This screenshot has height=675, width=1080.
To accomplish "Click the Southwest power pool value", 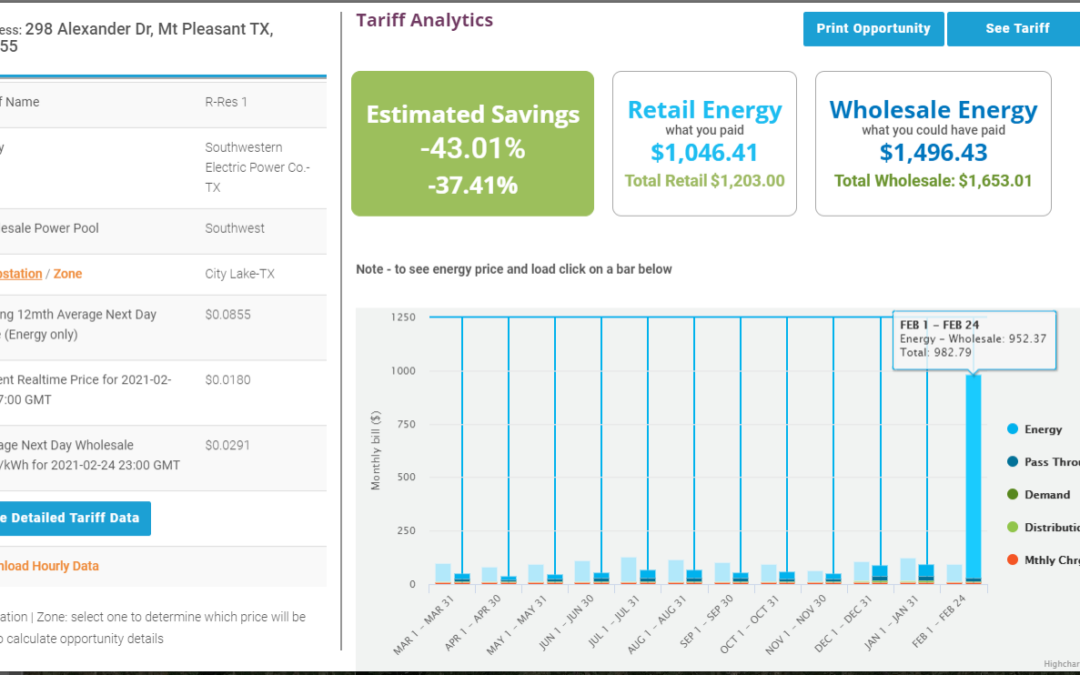I will 234,228.
